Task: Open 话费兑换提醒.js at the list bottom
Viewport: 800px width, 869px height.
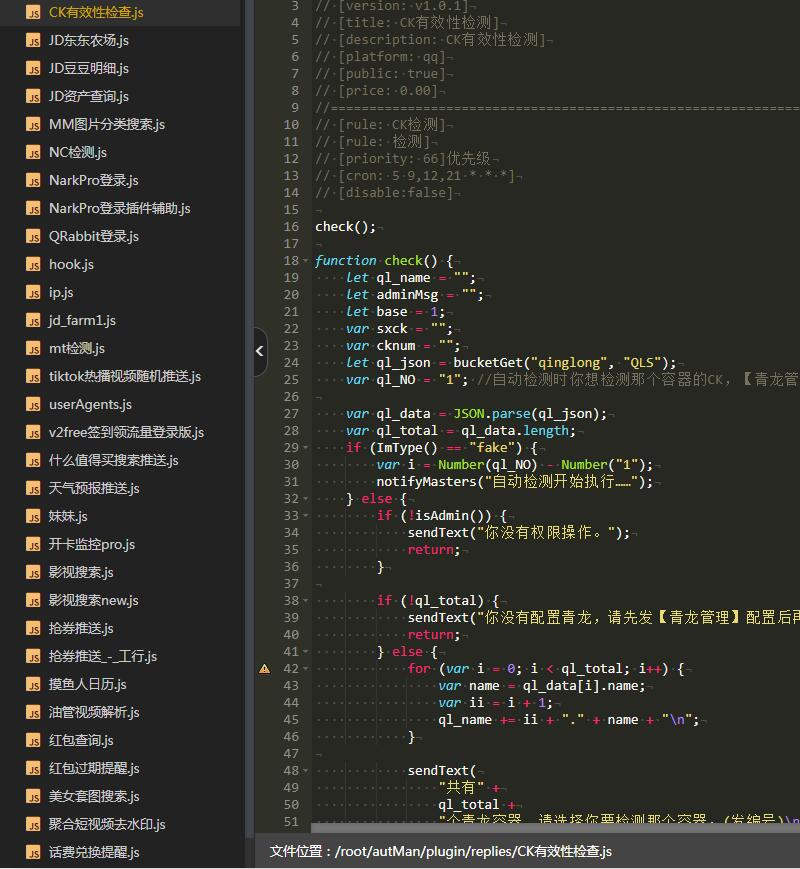Action: pyautogui.click(x=93, y=853)
